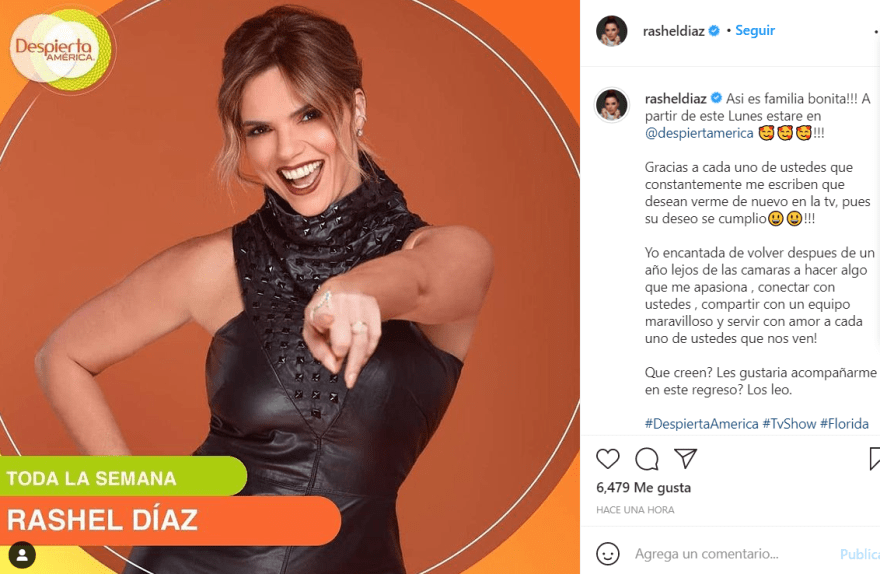
Task: Open comments via speech bubble icon
Action: point(647,458)
